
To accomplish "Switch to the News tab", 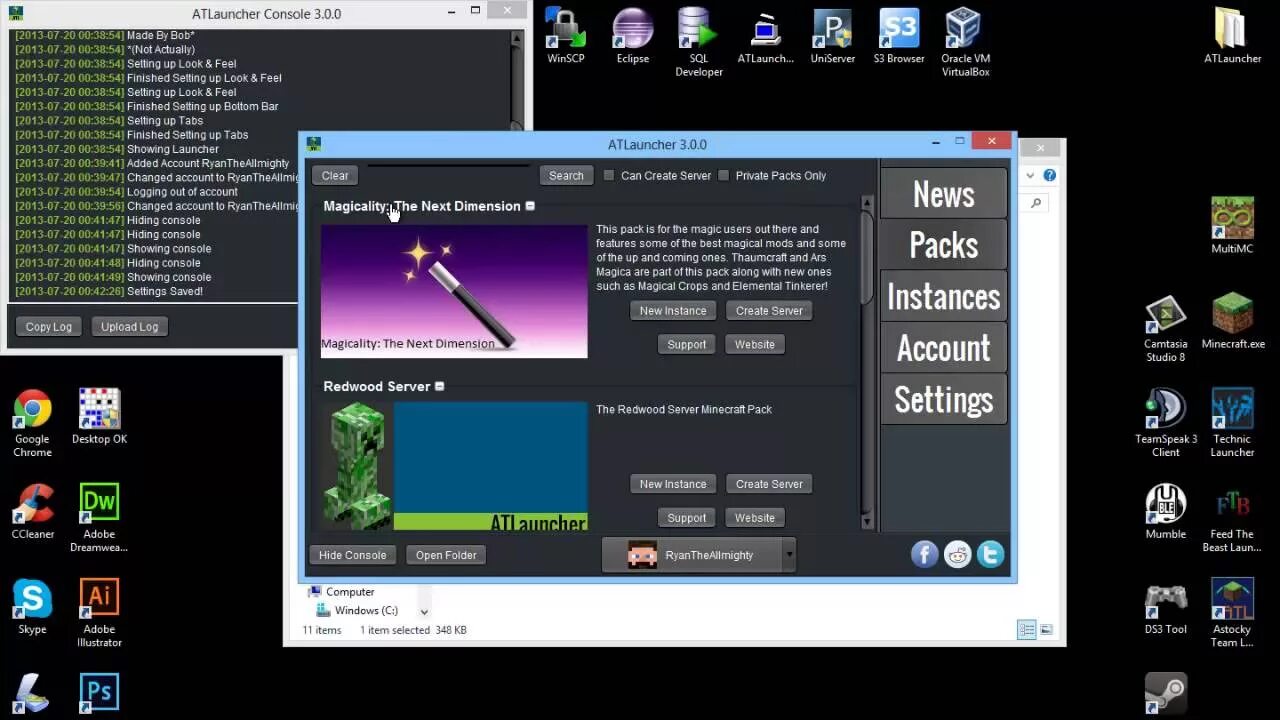I will (x=943, y=194).
